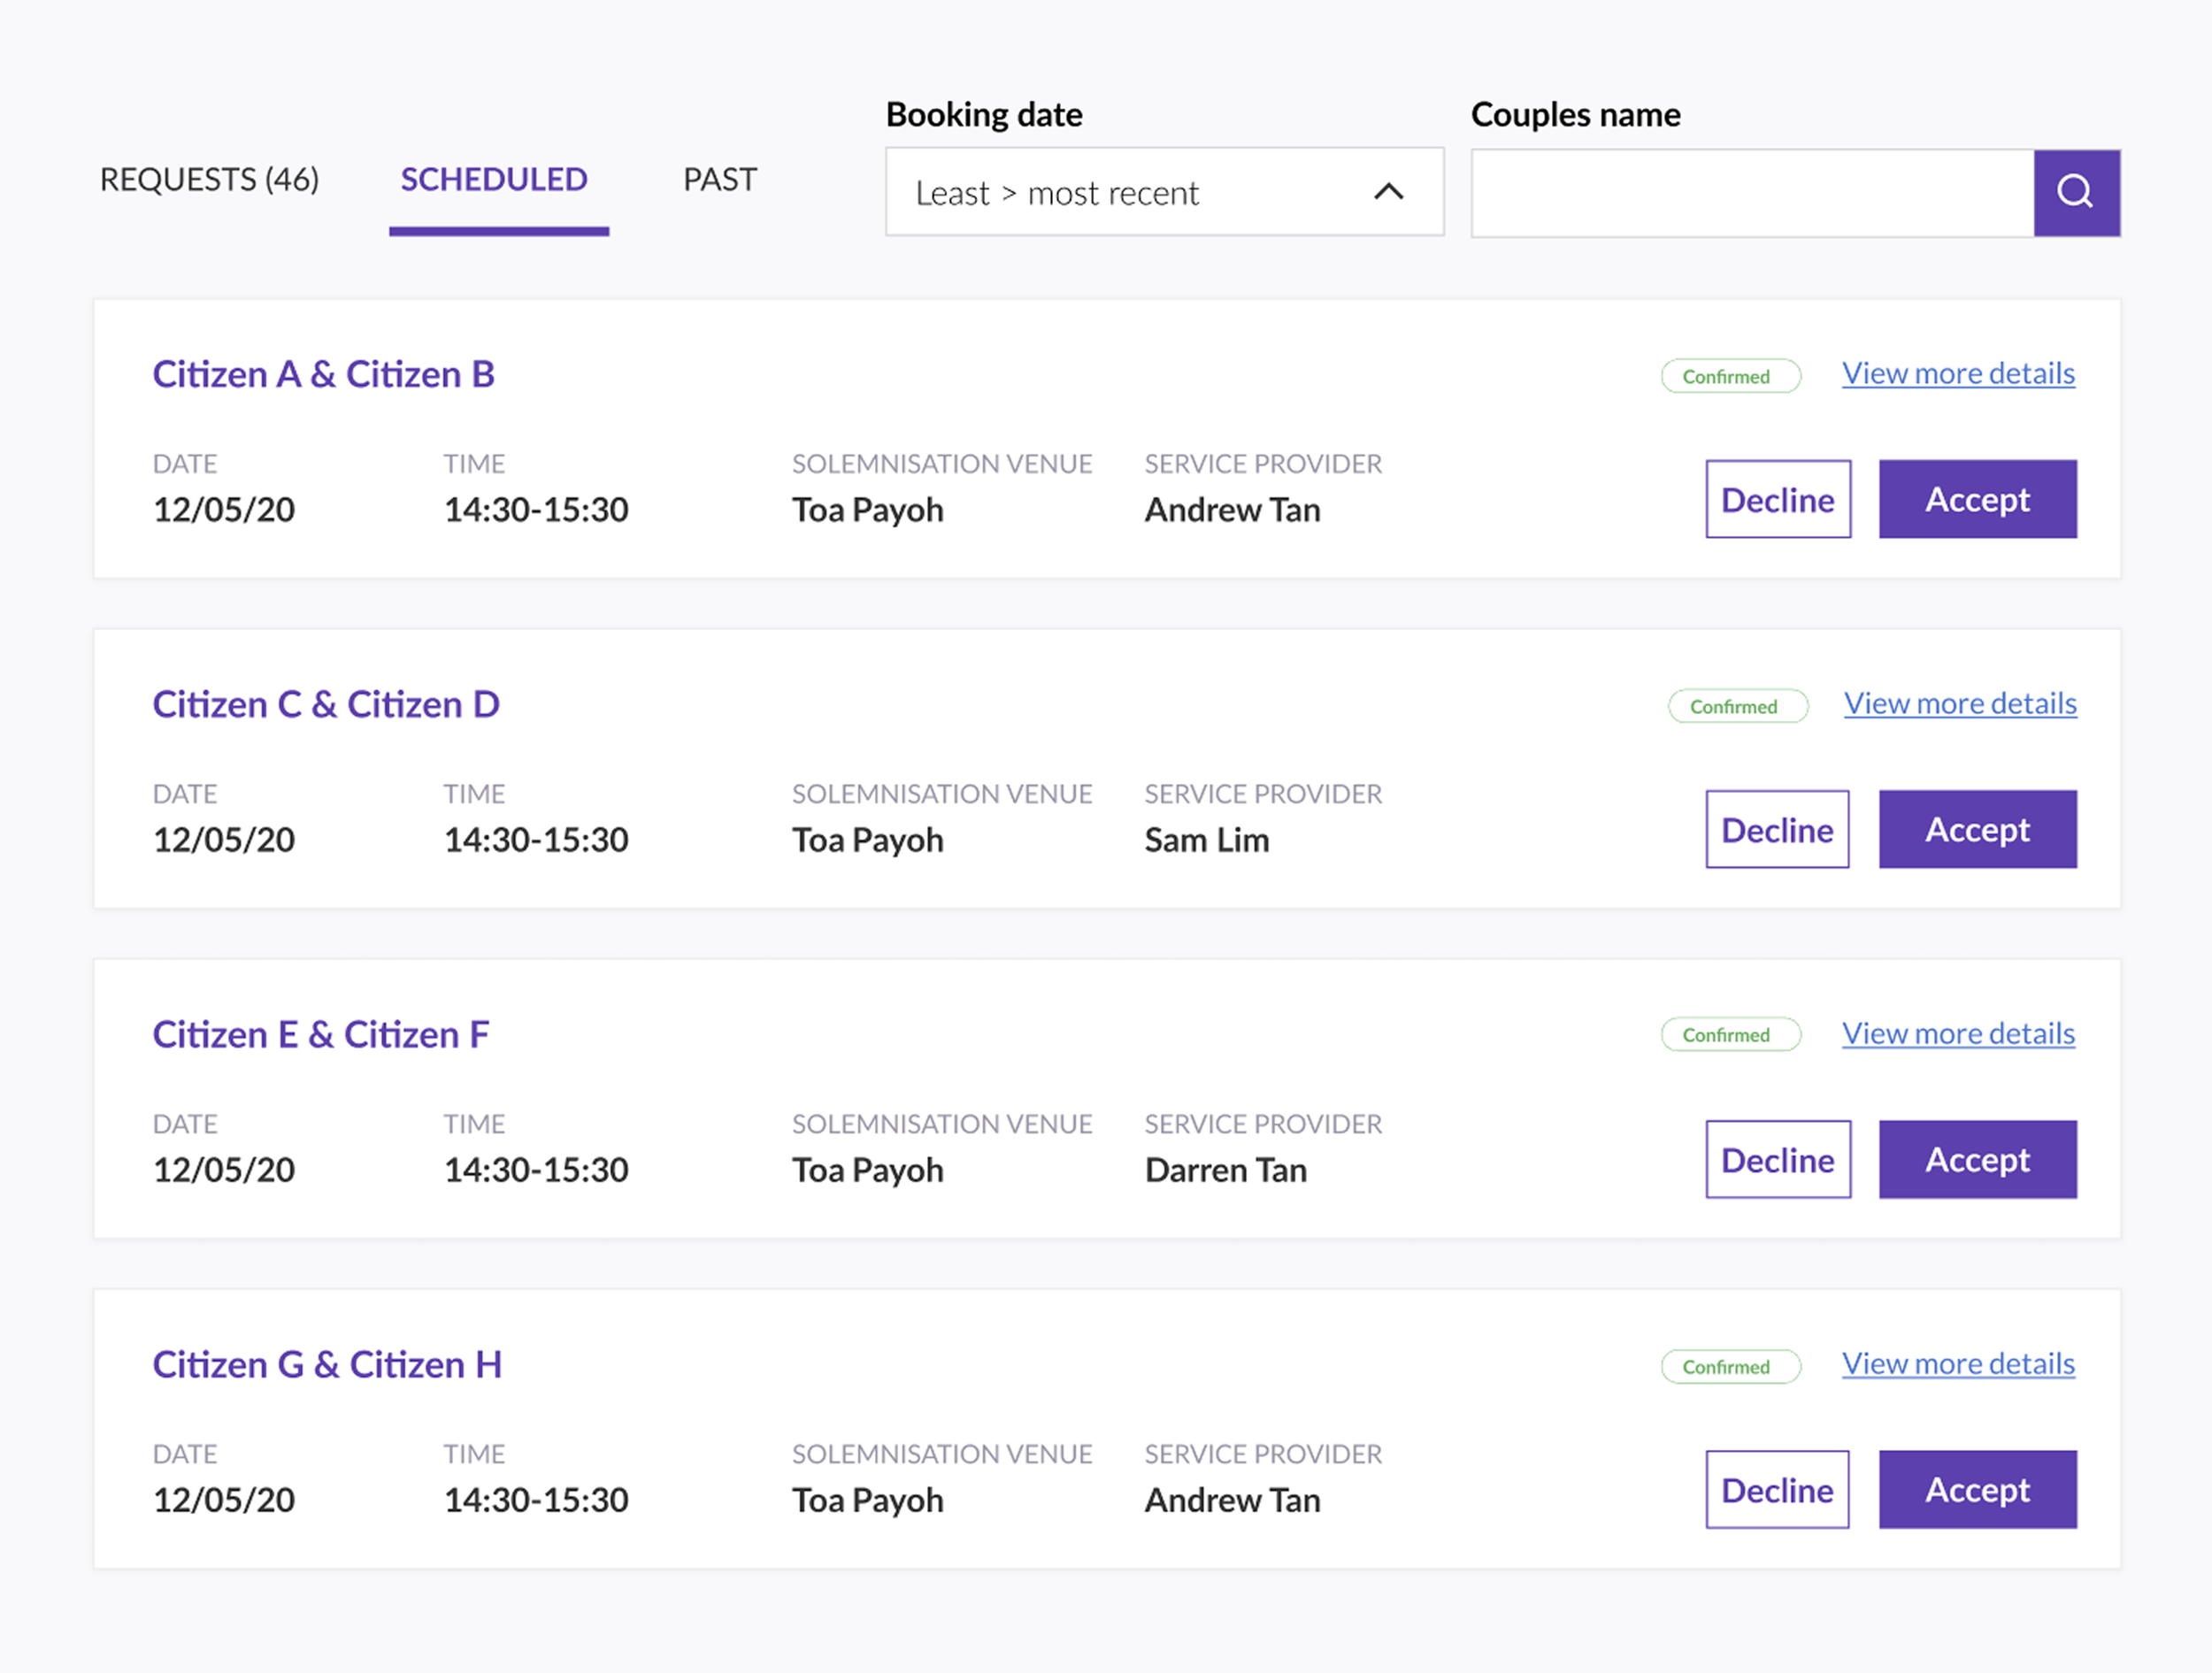This screenshot has height=1673, width=2212.
Task: View more details for Citizen E & F
Action: (x=1958, y=1033)
